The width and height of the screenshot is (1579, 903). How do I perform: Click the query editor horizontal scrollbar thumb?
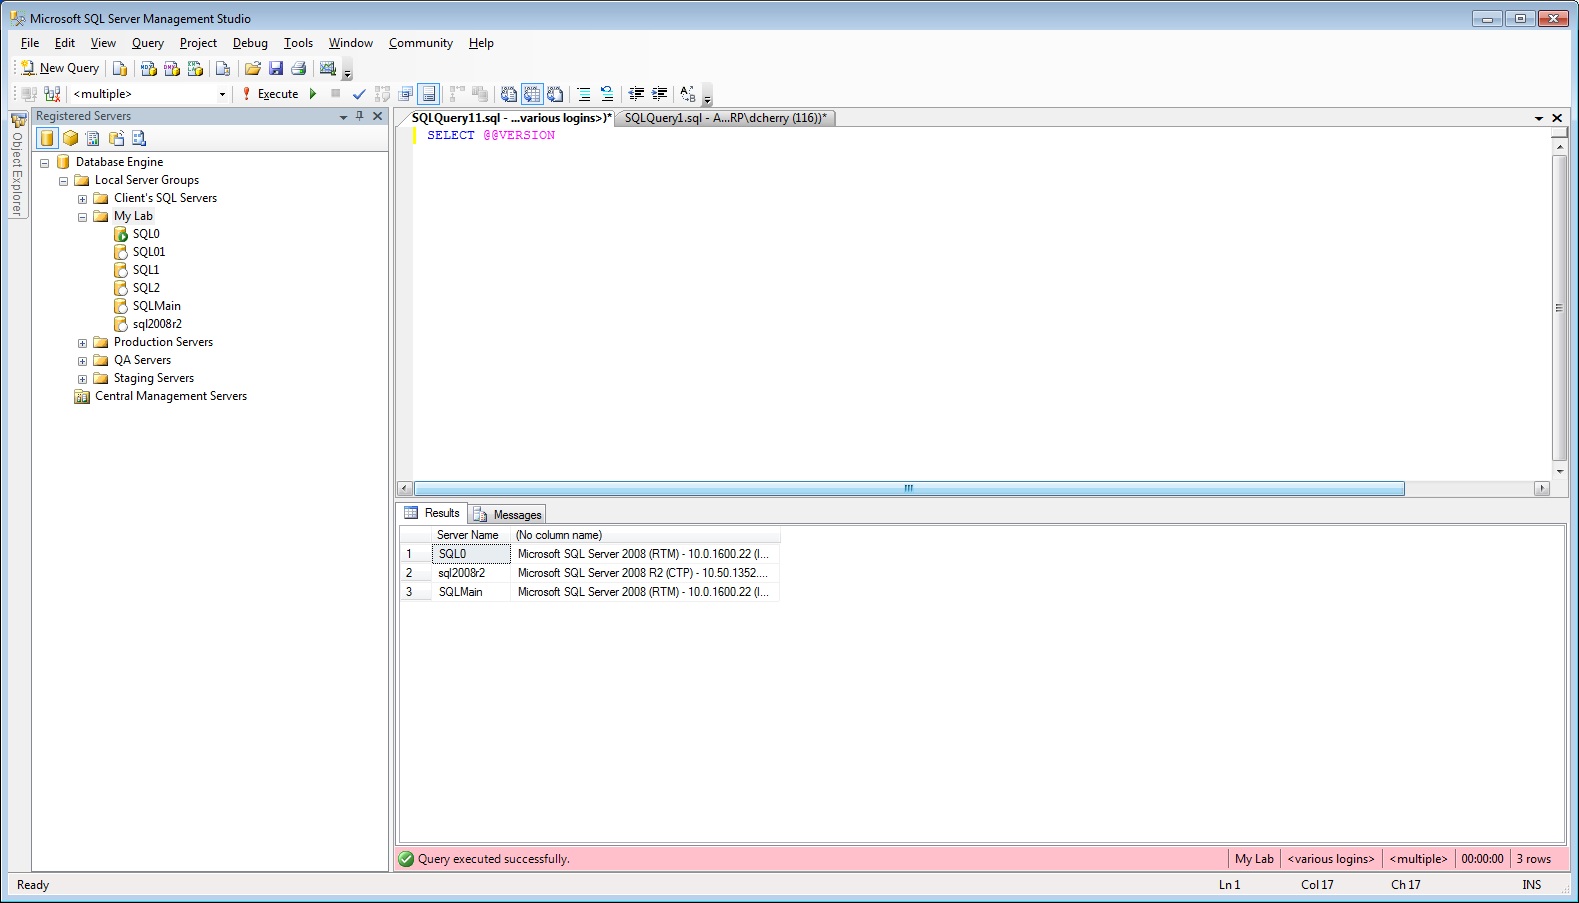909,488
